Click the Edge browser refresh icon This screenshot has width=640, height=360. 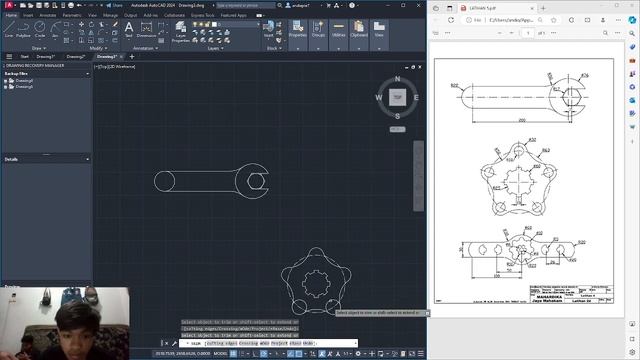pos(451,20)
